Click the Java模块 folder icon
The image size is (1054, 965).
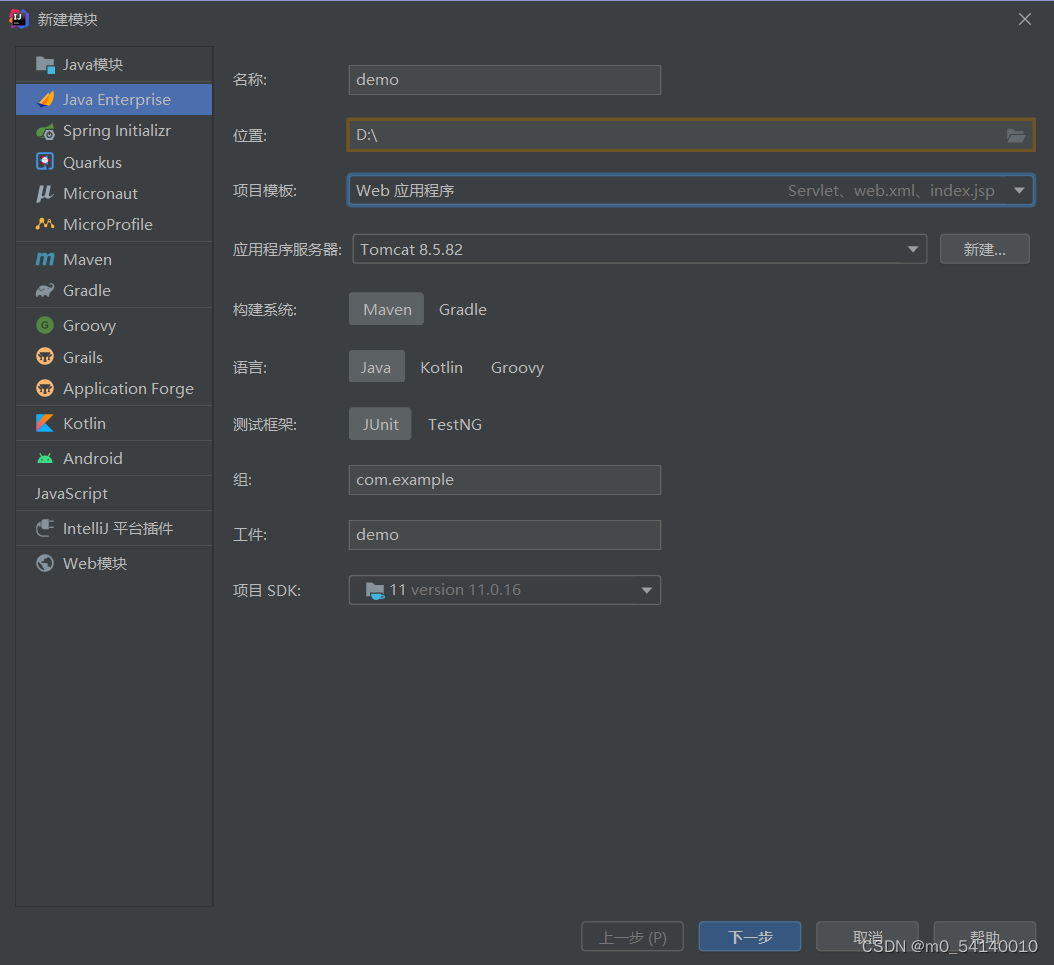tap(45, 65)
